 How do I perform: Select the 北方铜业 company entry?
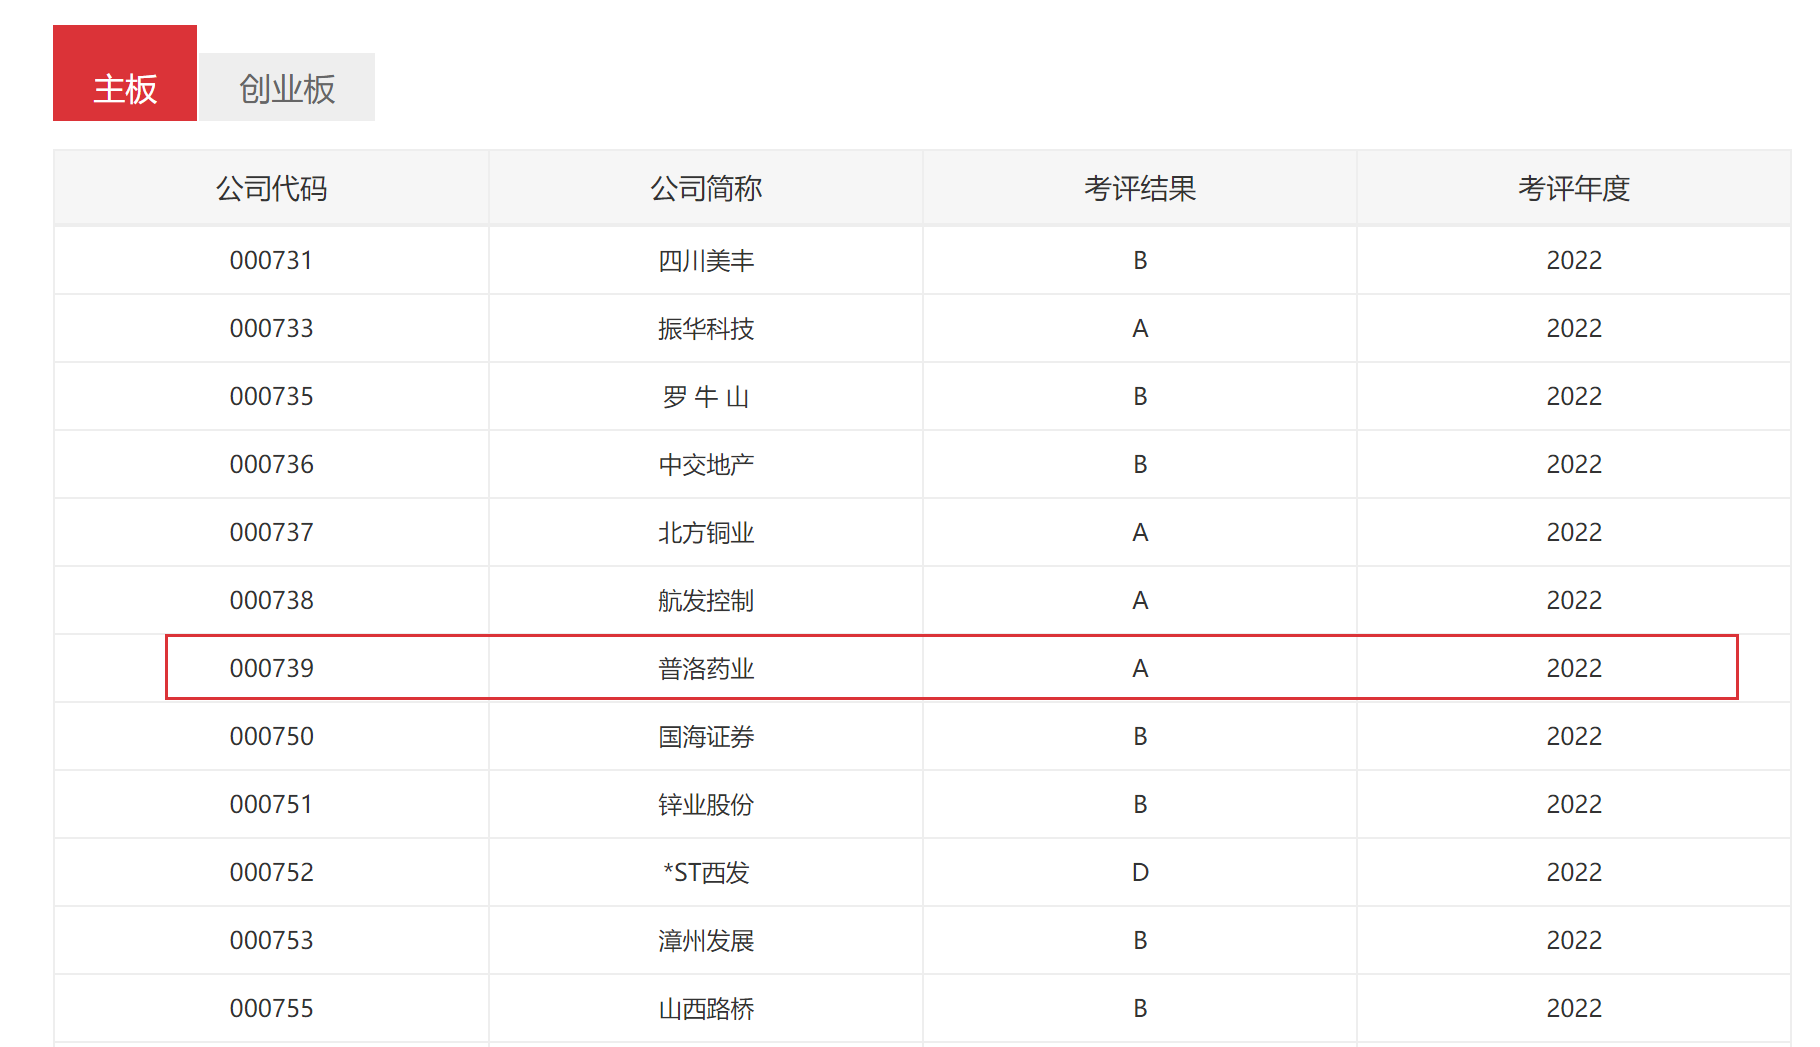[x=705, y=532]
